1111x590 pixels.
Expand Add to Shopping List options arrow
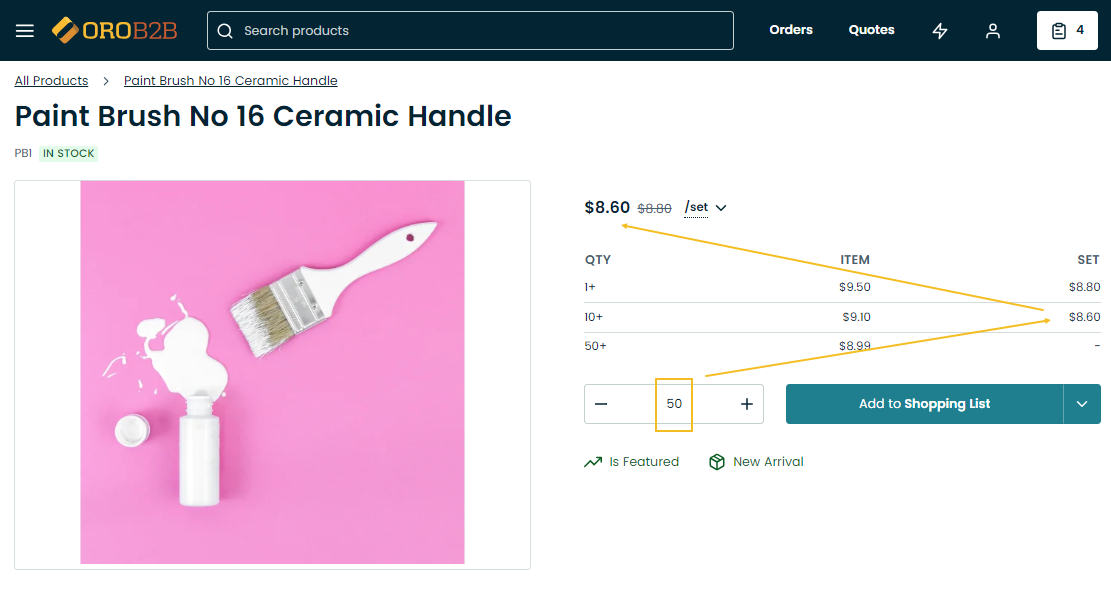click(x=1082, y=404)
